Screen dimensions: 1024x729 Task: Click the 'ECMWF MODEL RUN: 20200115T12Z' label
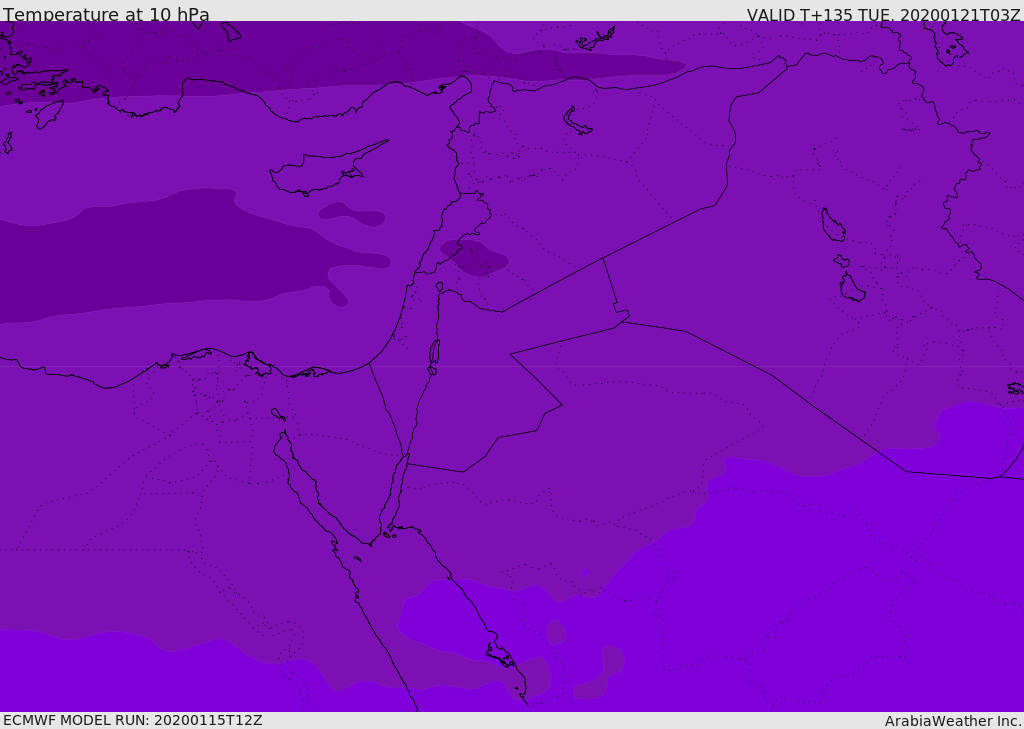click(x=133, y=720)
